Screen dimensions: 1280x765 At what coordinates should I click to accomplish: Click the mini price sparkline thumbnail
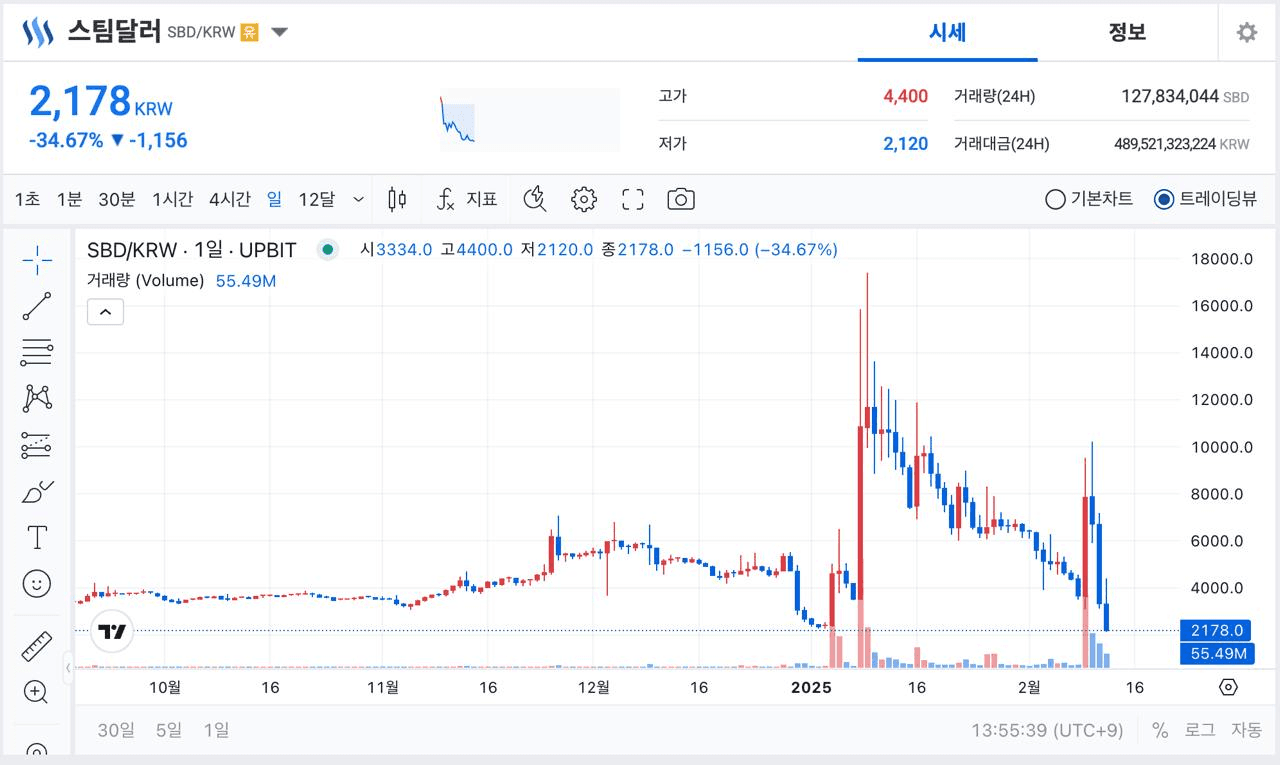click(529, 119)
